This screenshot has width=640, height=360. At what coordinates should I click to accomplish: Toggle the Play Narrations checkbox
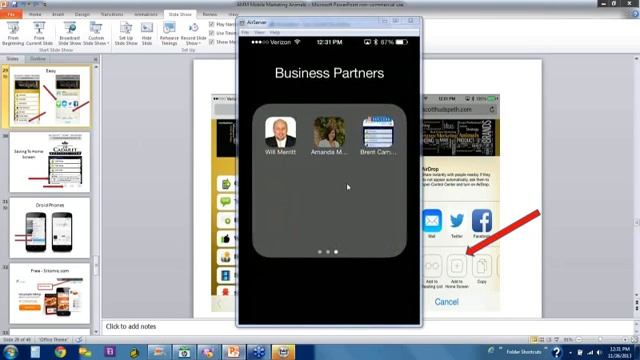click(211, 24)
